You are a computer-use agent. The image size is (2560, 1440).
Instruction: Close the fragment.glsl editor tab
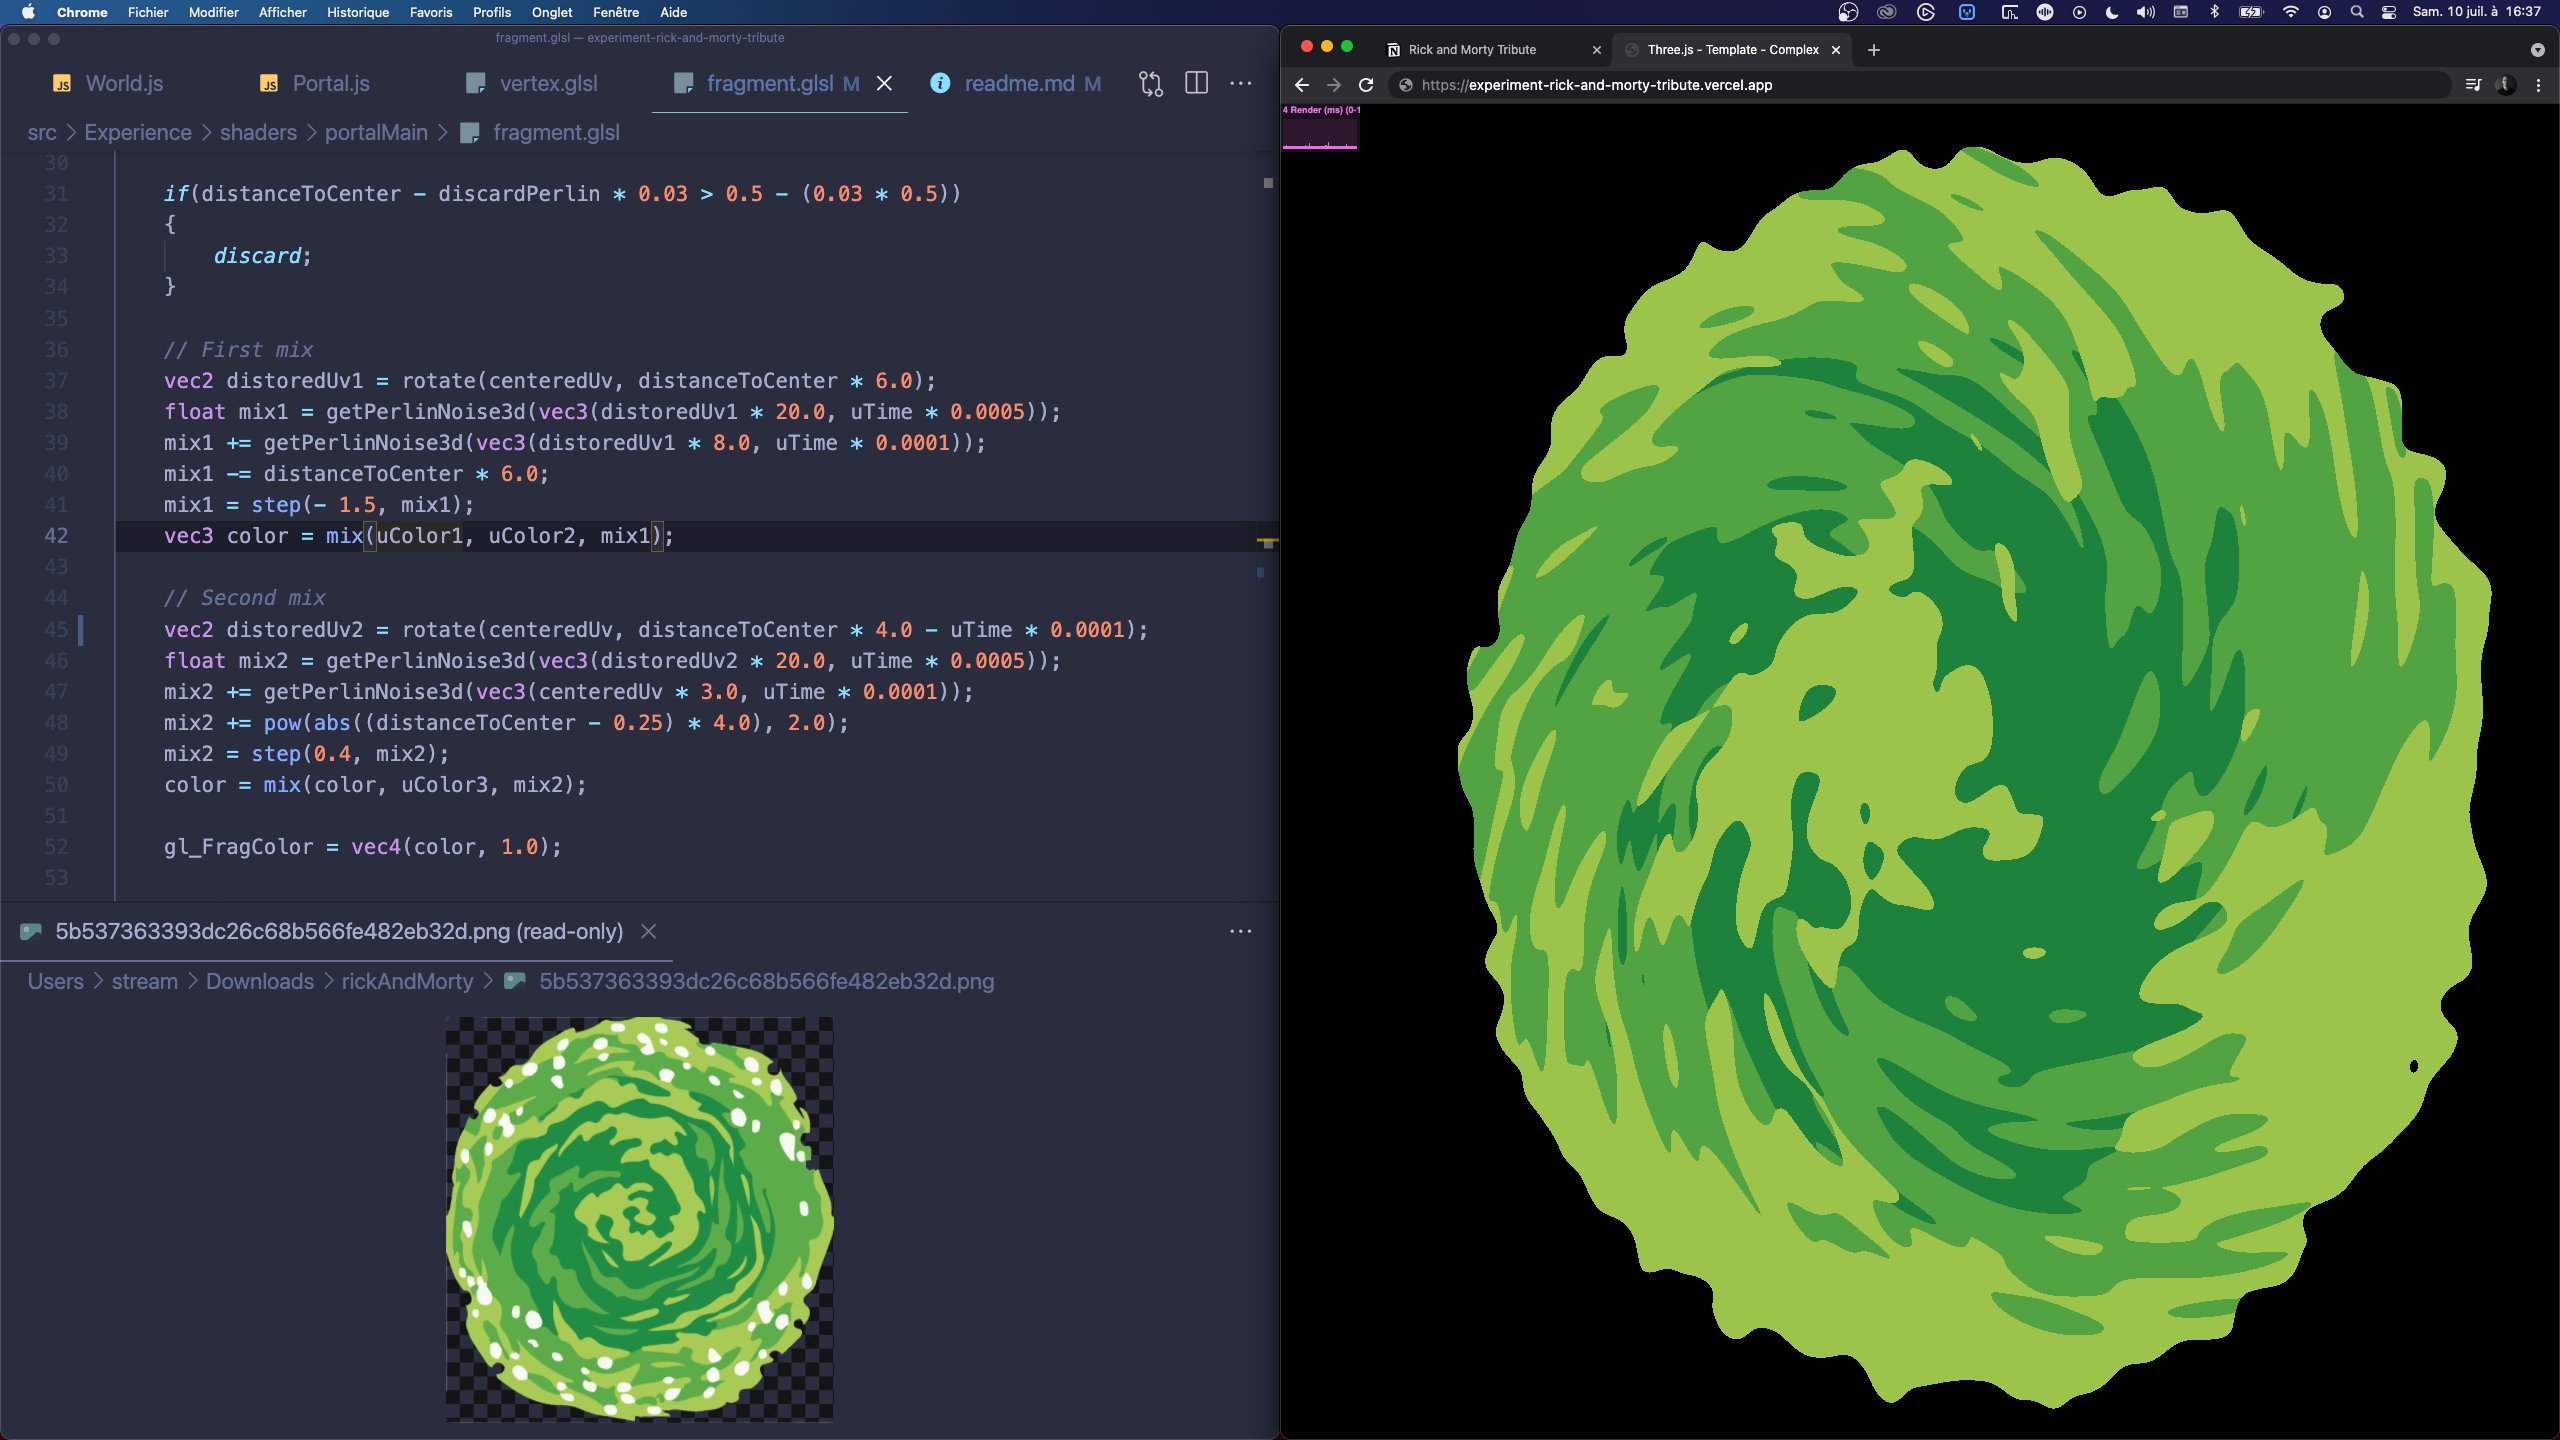coord(884,83)
